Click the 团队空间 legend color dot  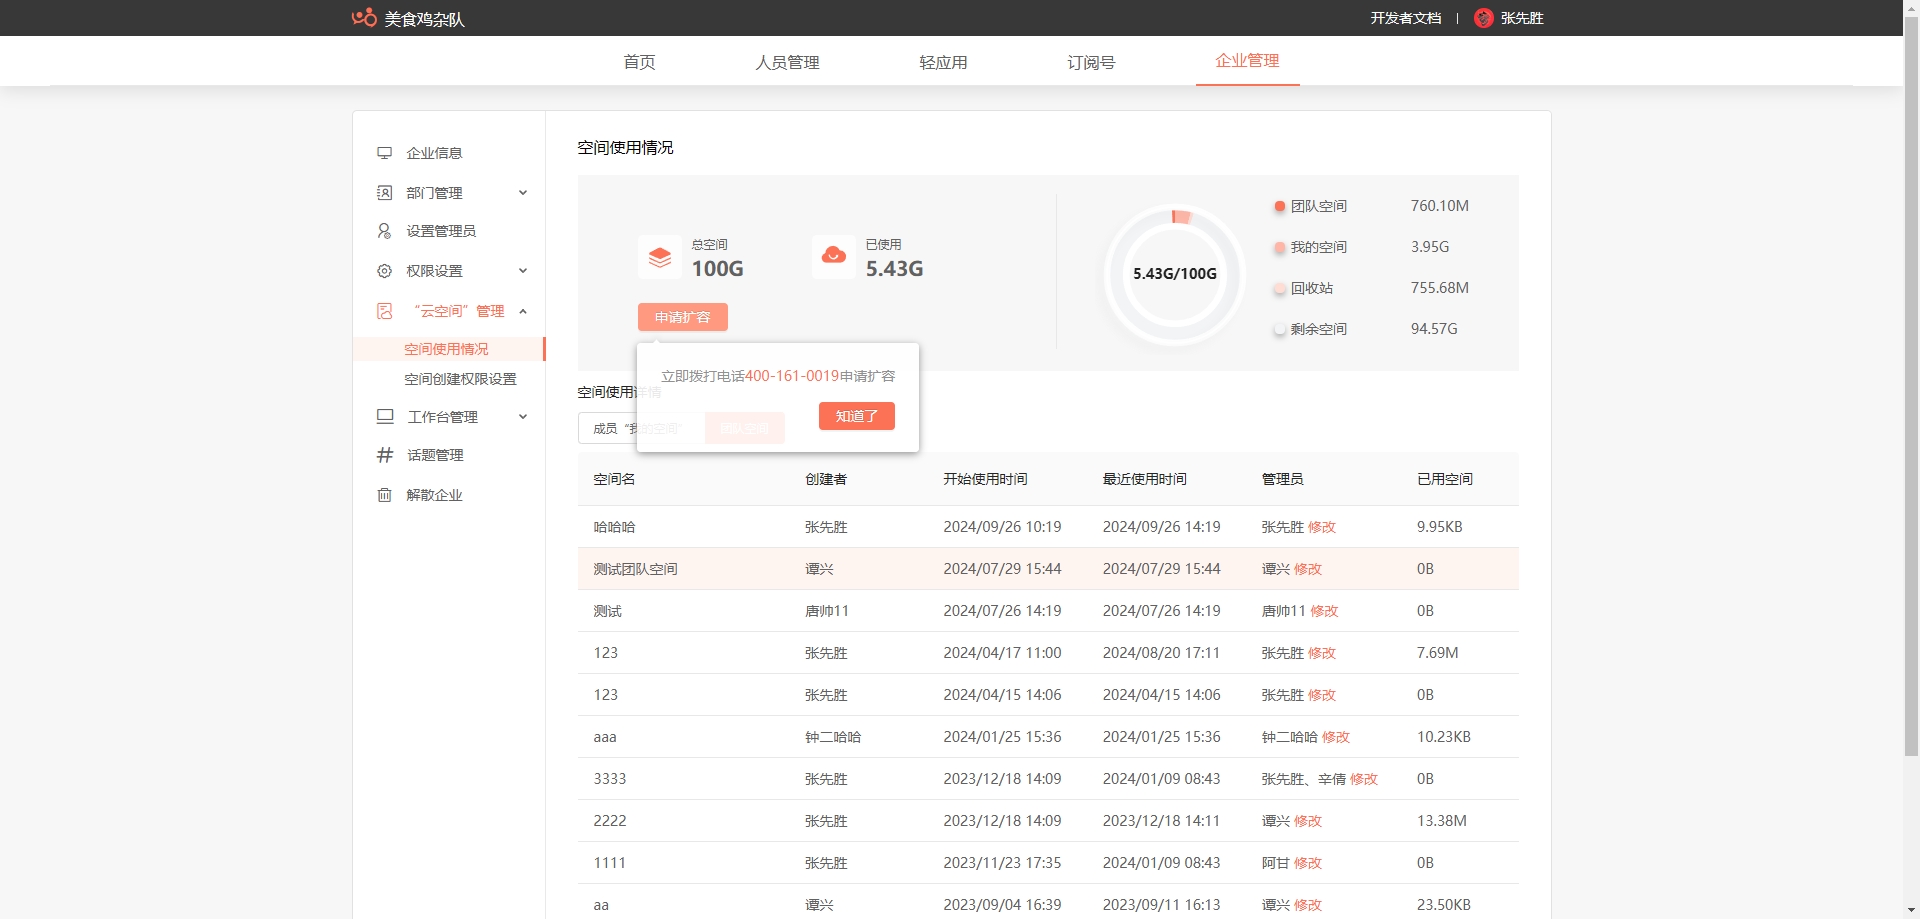click(1279, 207)
